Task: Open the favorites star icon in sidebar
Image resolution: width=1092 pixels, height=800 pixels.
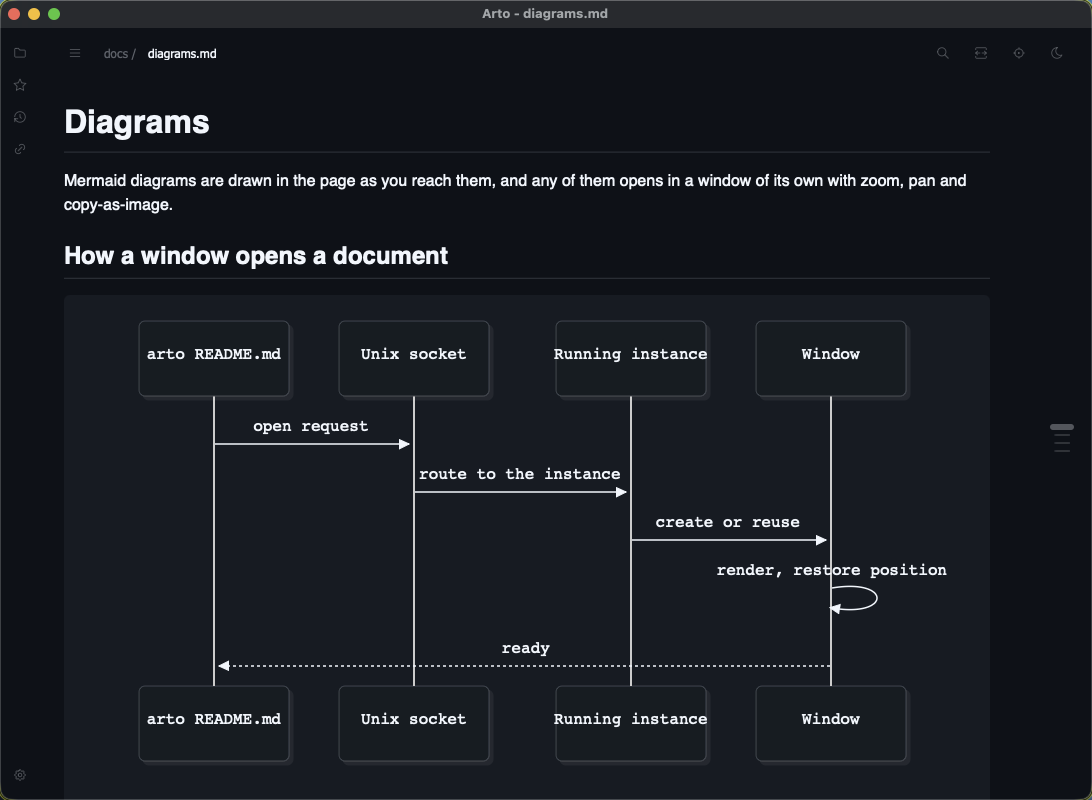Action: [x=20, y=85]
